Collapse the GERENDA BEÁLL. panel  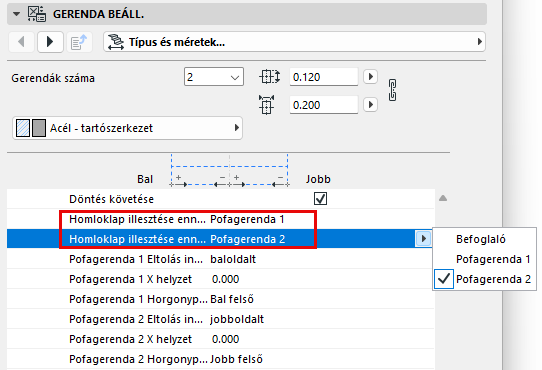click(x=16, y=14)
